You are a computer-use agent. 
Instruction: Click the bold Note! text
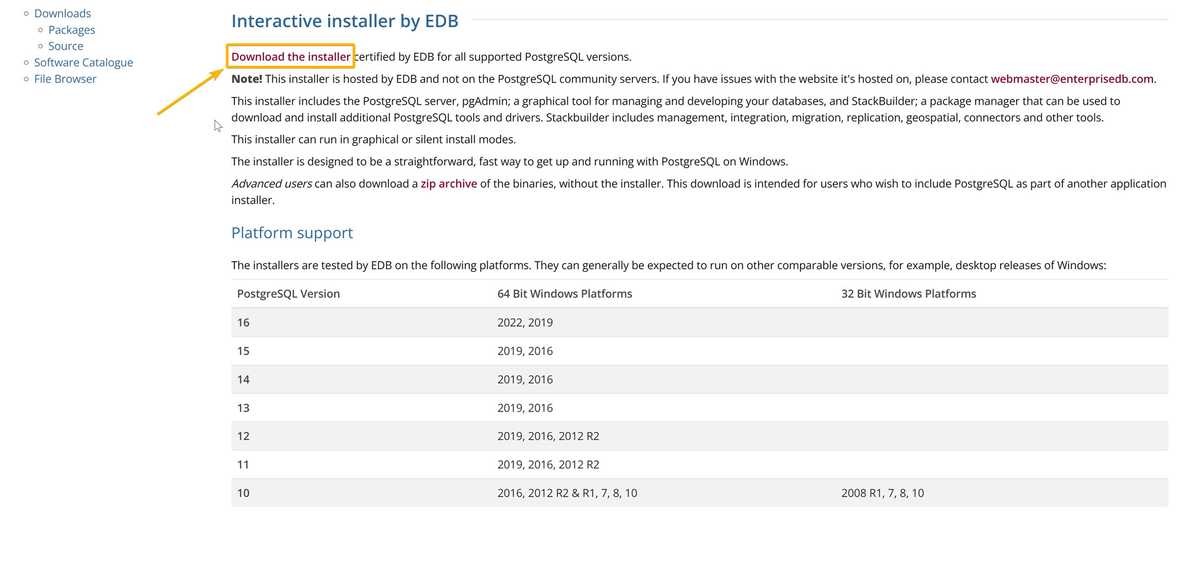coord(247,79)
